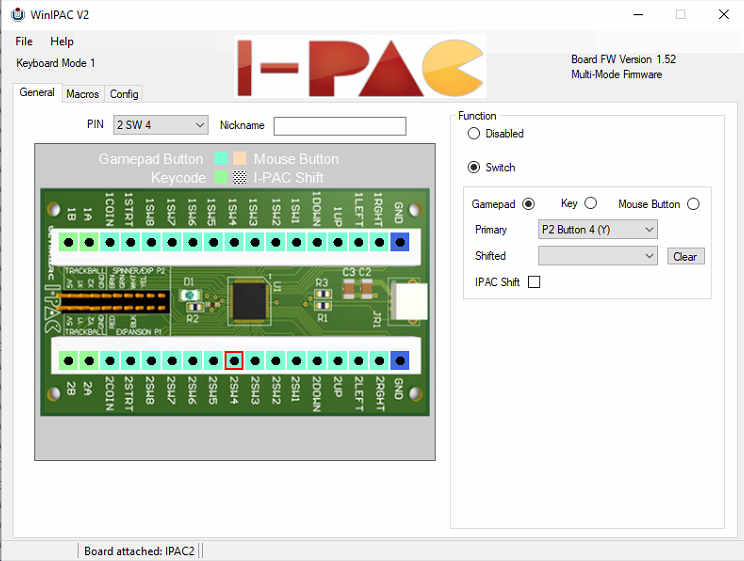Select the 1STRT pin on the top row
744x561 pixels.
click(x=130, y=243)
